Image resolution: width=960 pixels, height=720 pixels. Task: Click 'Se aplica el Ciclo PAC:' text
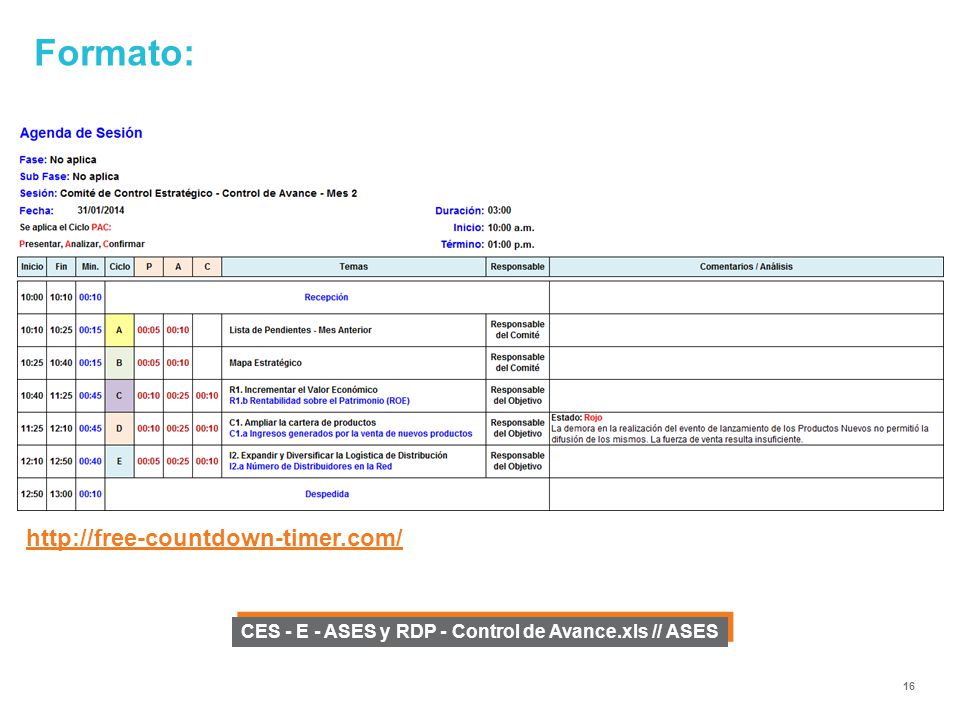pos(66,227)
